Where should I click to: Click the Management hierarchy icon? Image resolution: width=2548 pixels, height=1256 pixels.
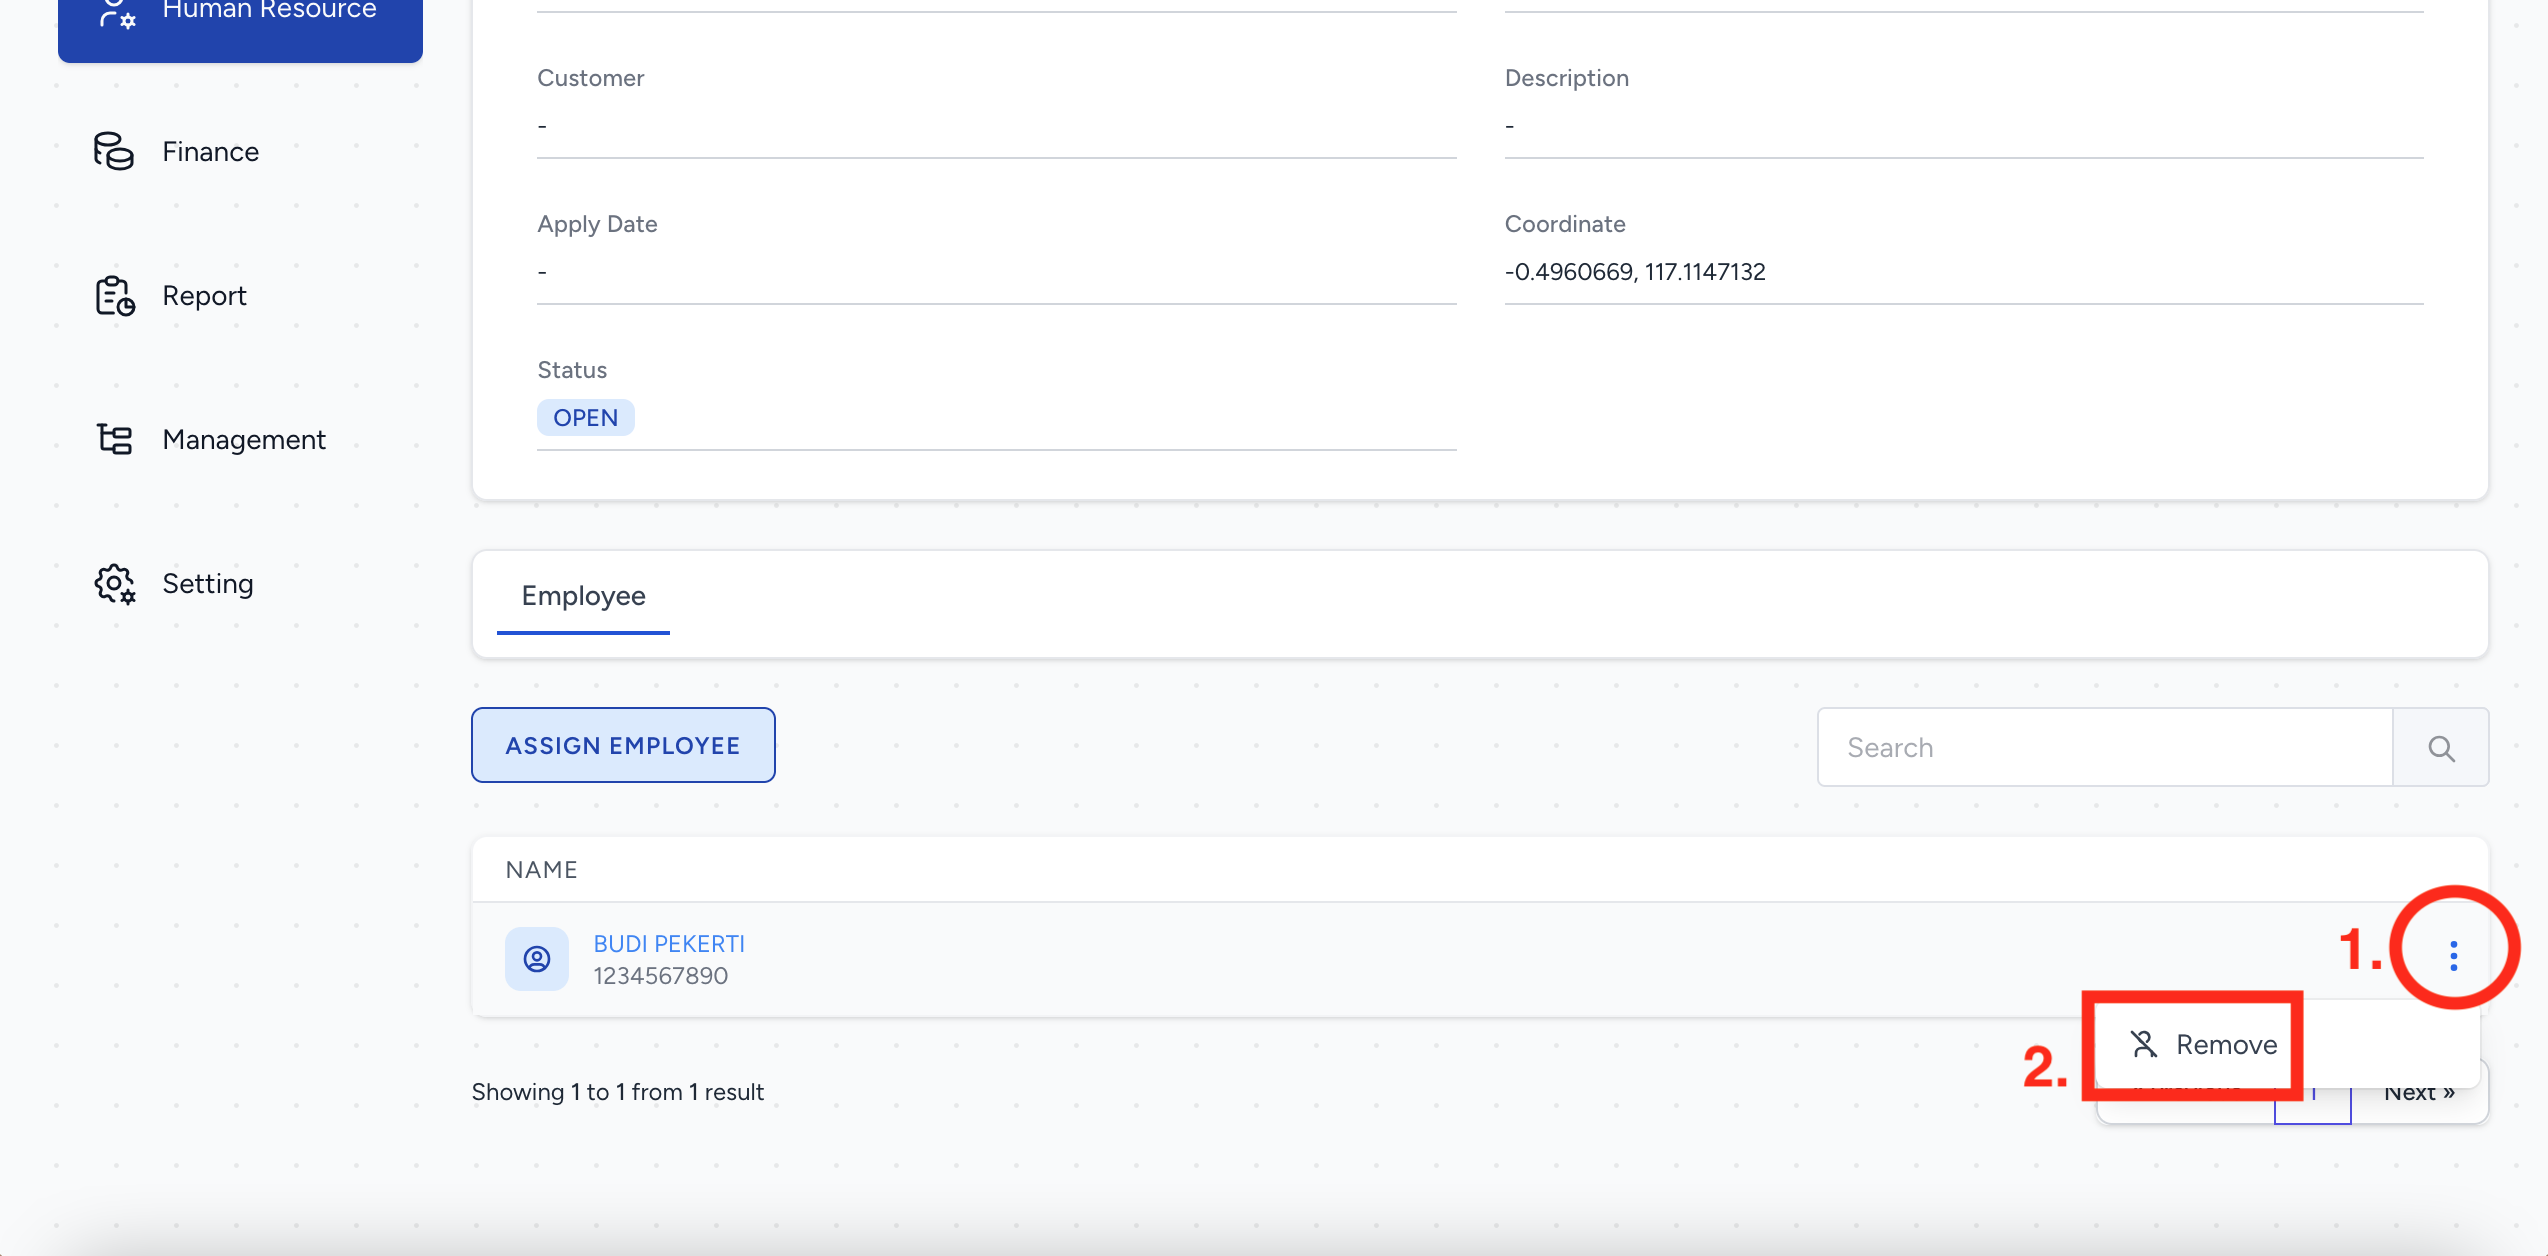pyautogui.click(x=114, y=439)
